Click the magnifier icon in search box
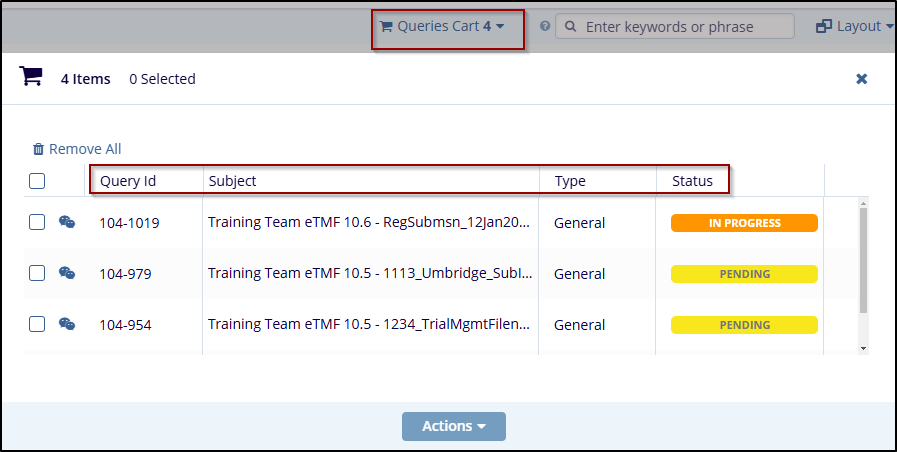This screenshot has width=897, height=452. (x=570, y=27)
